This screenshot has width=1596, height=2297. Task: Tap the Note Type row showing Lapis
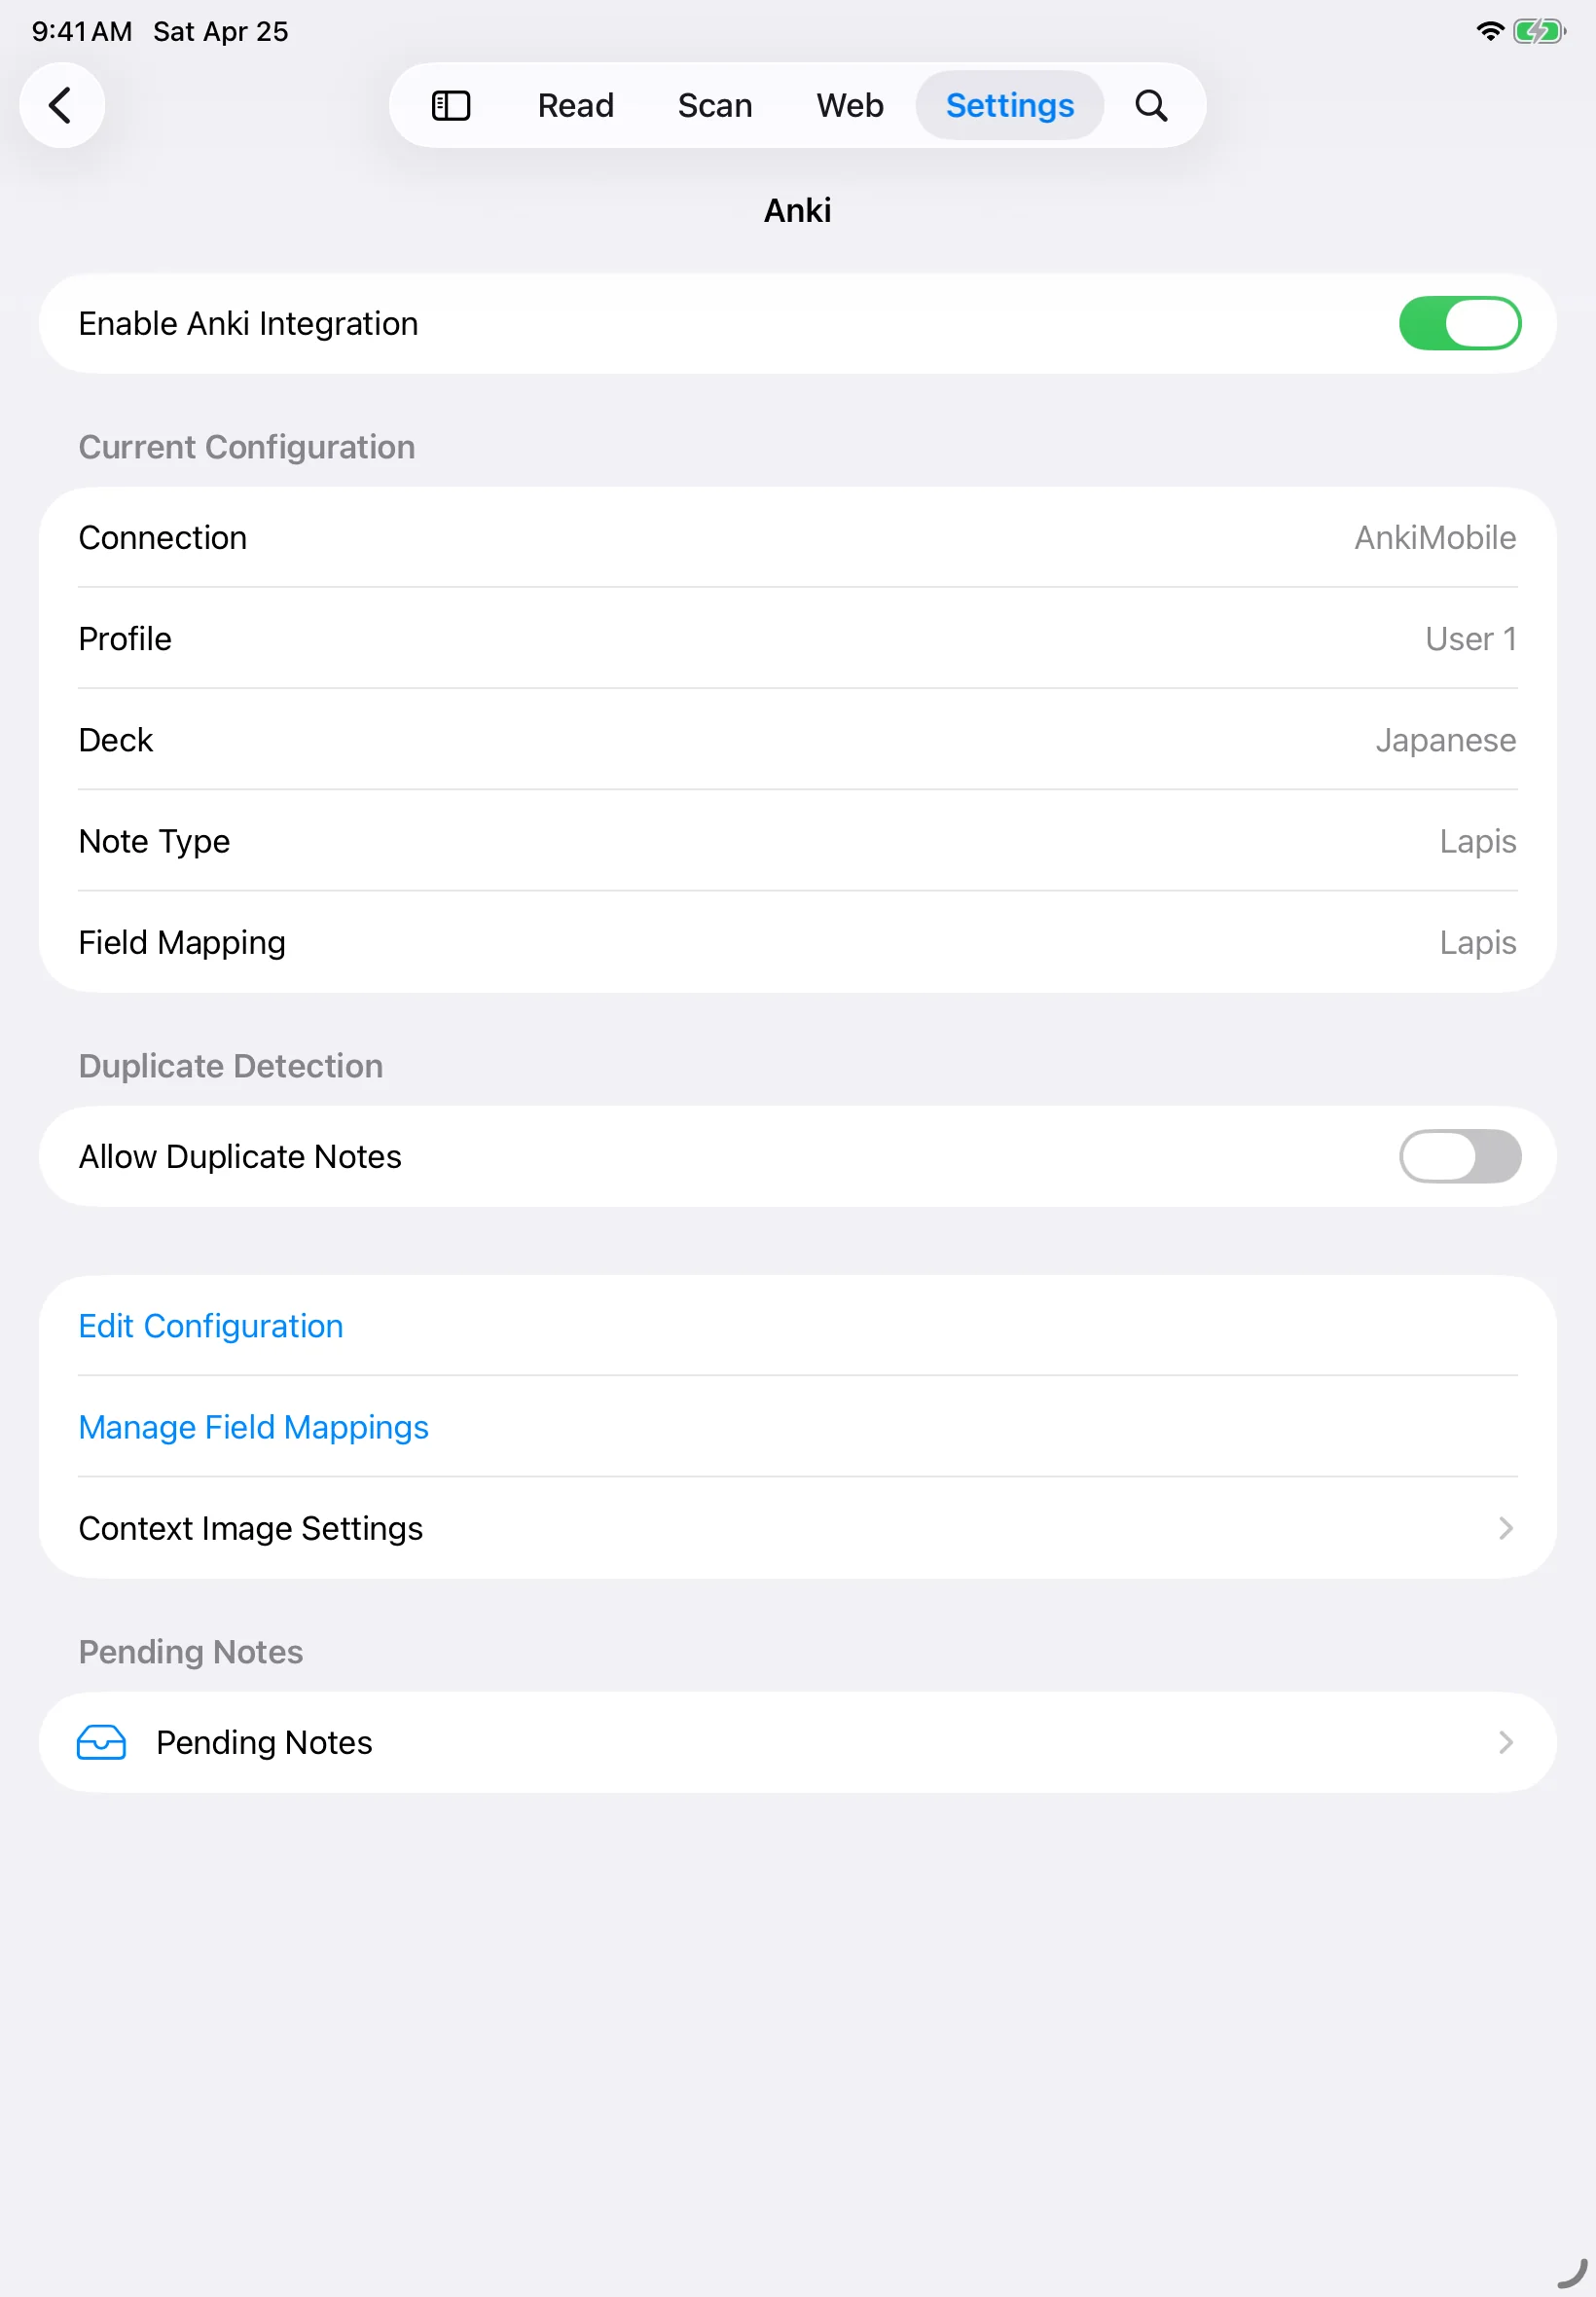tap(797, 841)
